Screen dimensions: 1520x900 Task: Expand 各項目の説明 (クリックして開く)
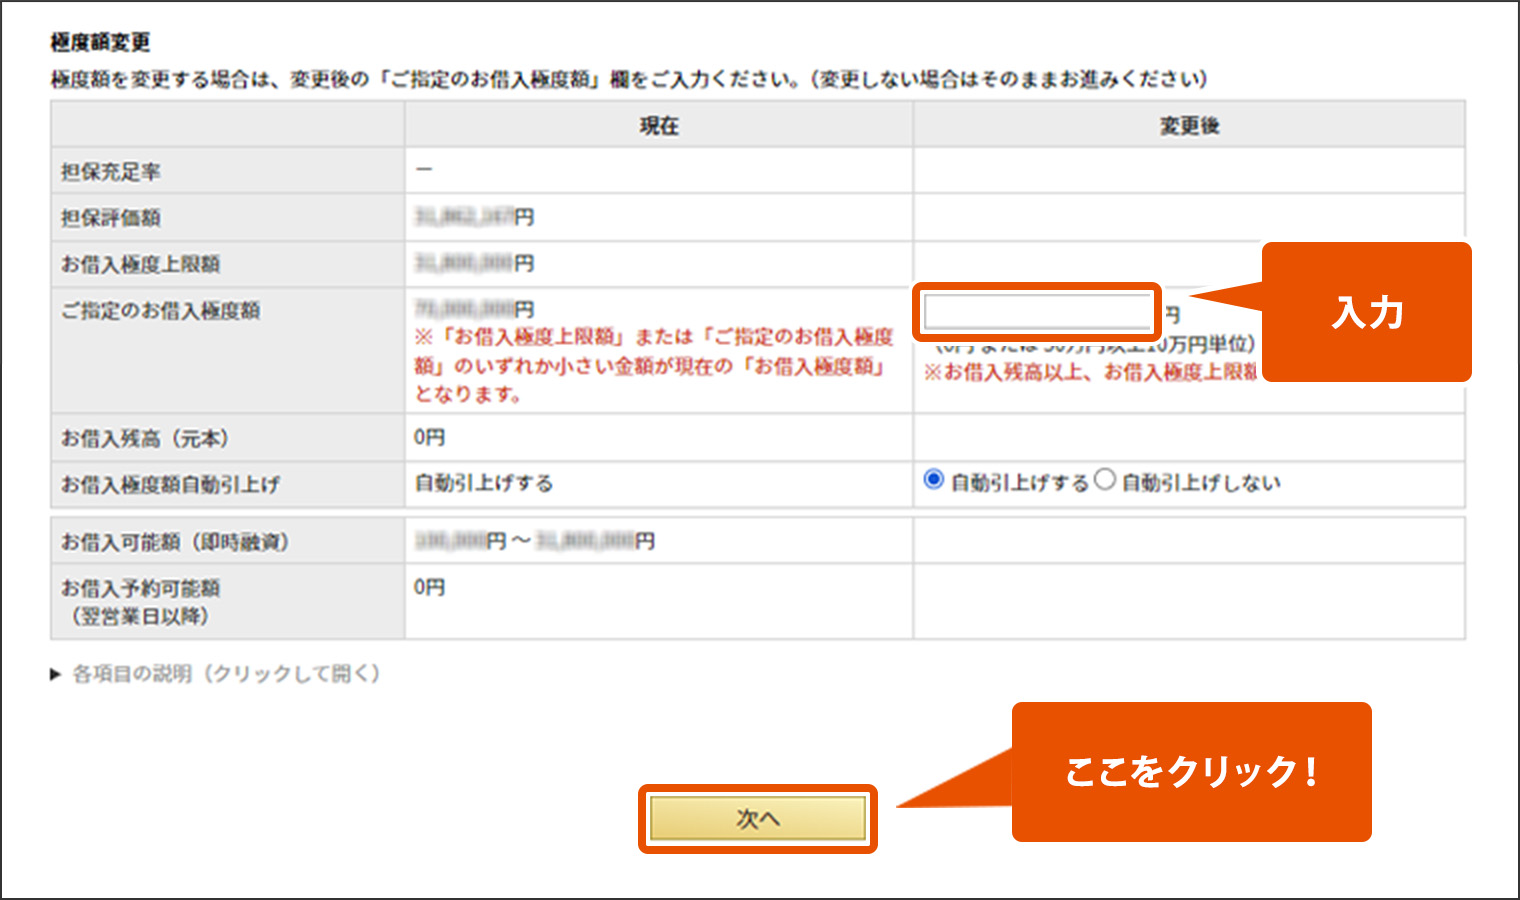tap(215, 674)
